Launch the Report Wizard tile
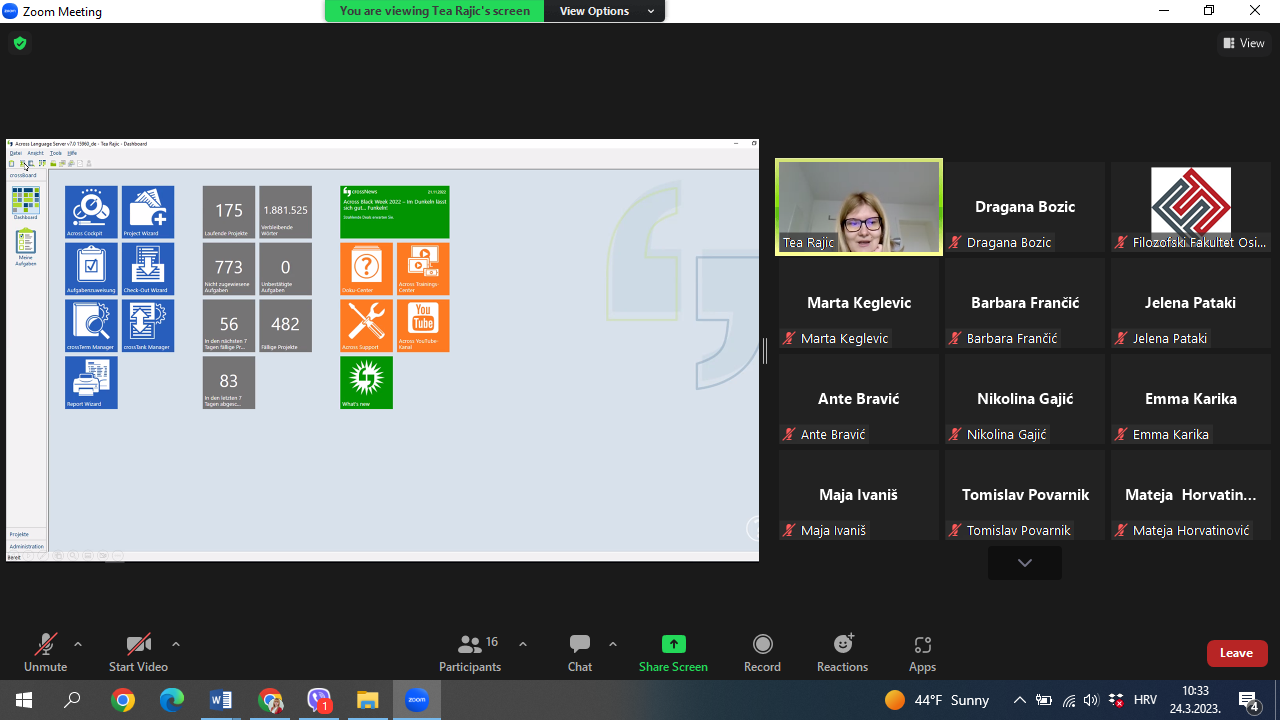Viewport: 1280px width, 720px height. (91, 383)
